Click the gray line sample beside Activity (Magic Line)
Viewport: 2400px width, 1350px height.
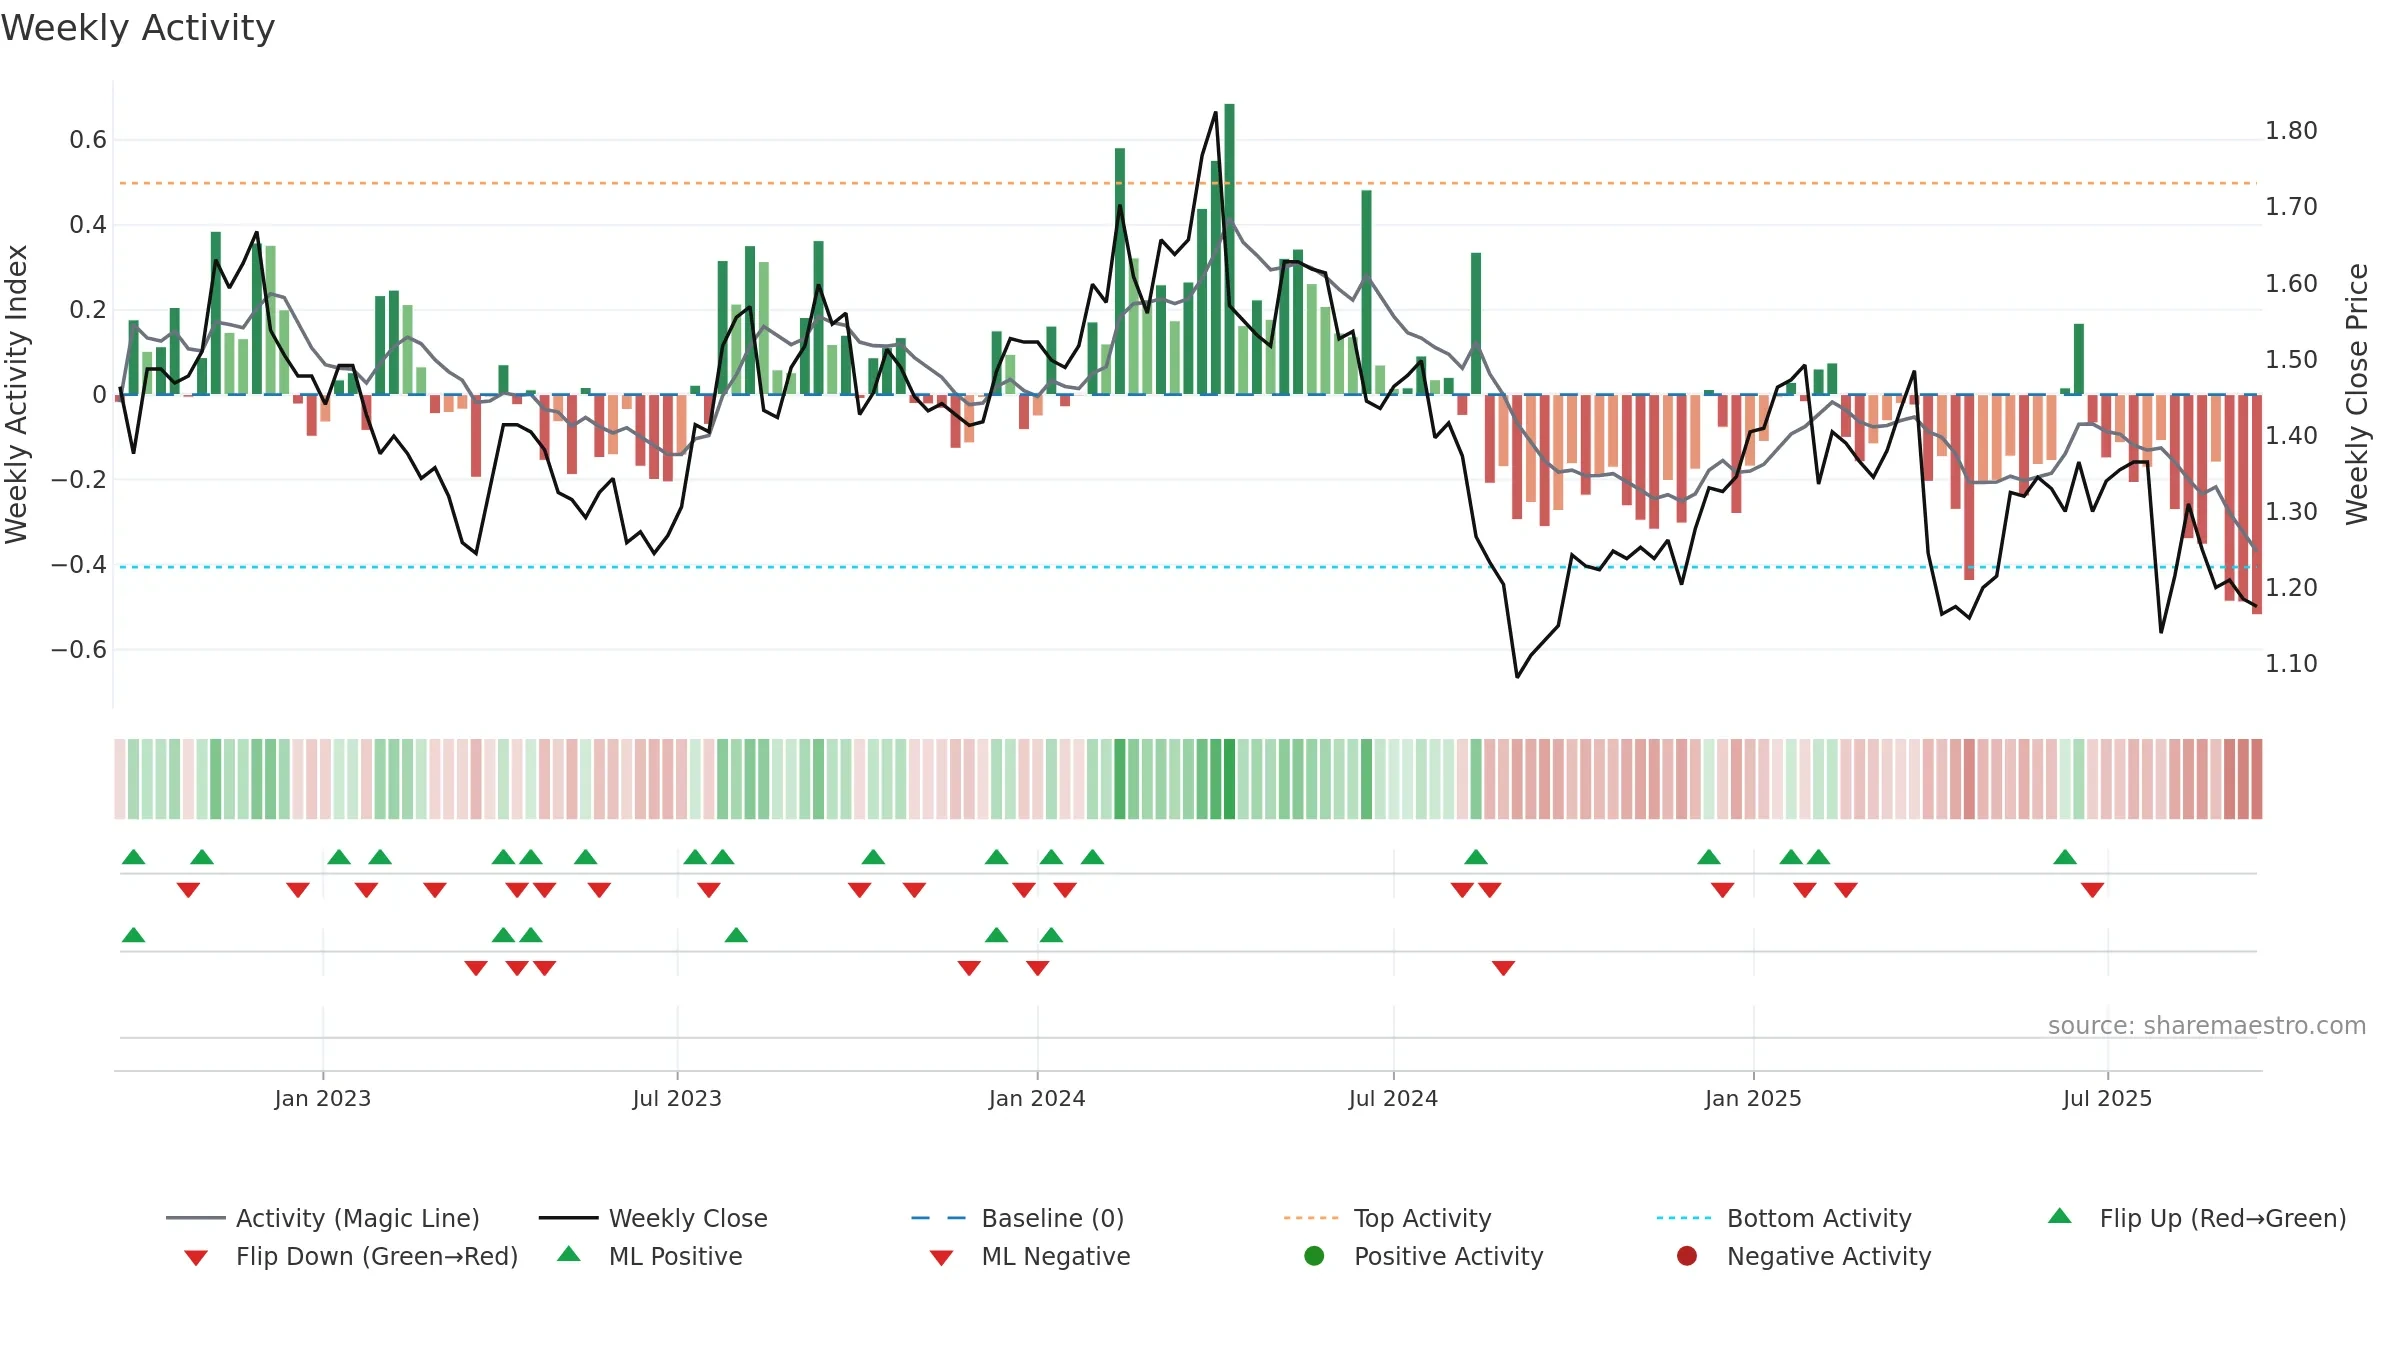point(196,1218)
